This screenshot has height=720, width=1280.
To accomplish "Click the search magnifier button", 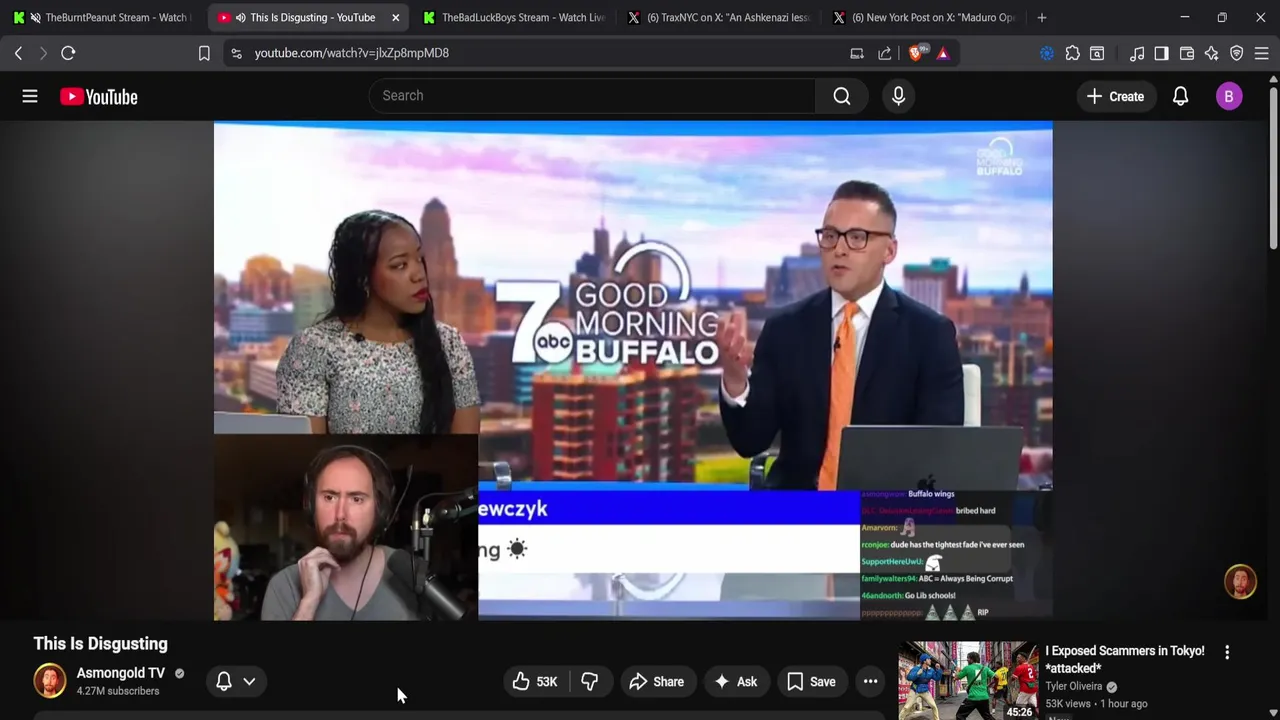I will pyautogui.click(x=842, y=96).
